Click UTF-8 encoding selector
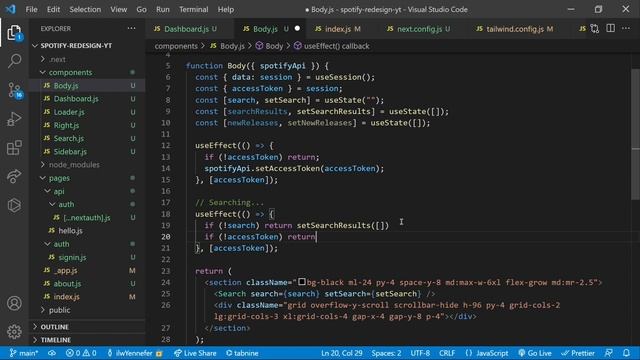This screenshot has width=640, height=360. [x=420, y=353]
